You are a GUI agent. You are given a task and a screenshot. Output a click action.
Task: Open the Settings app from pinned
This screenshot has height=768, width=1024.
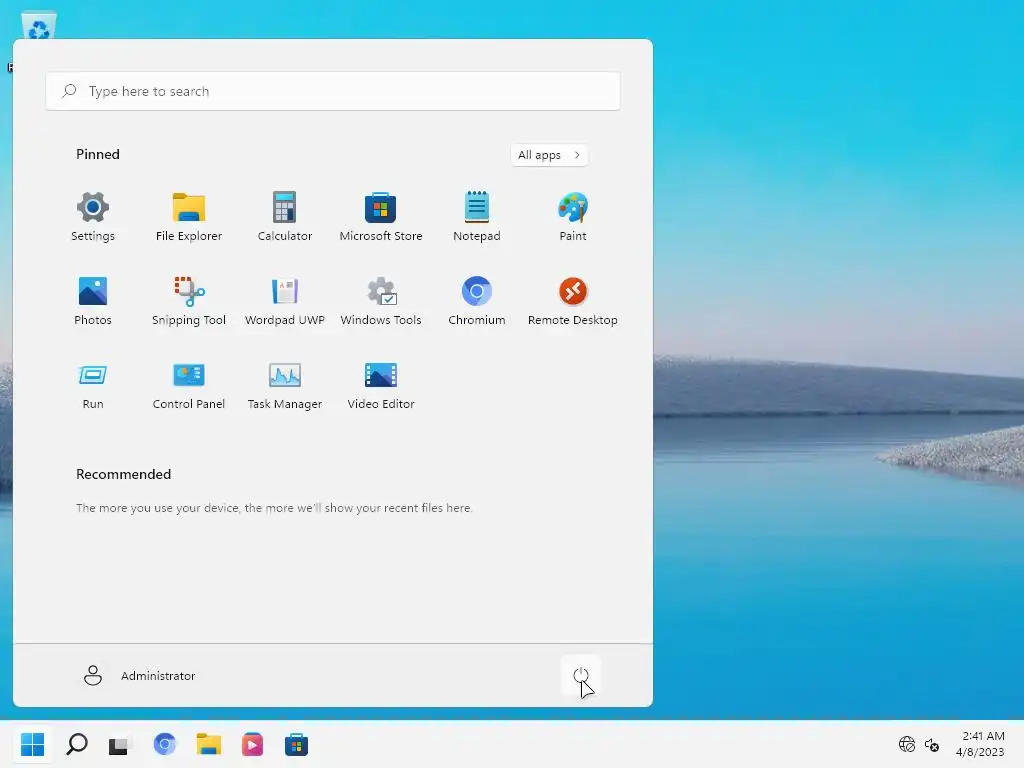93,217
